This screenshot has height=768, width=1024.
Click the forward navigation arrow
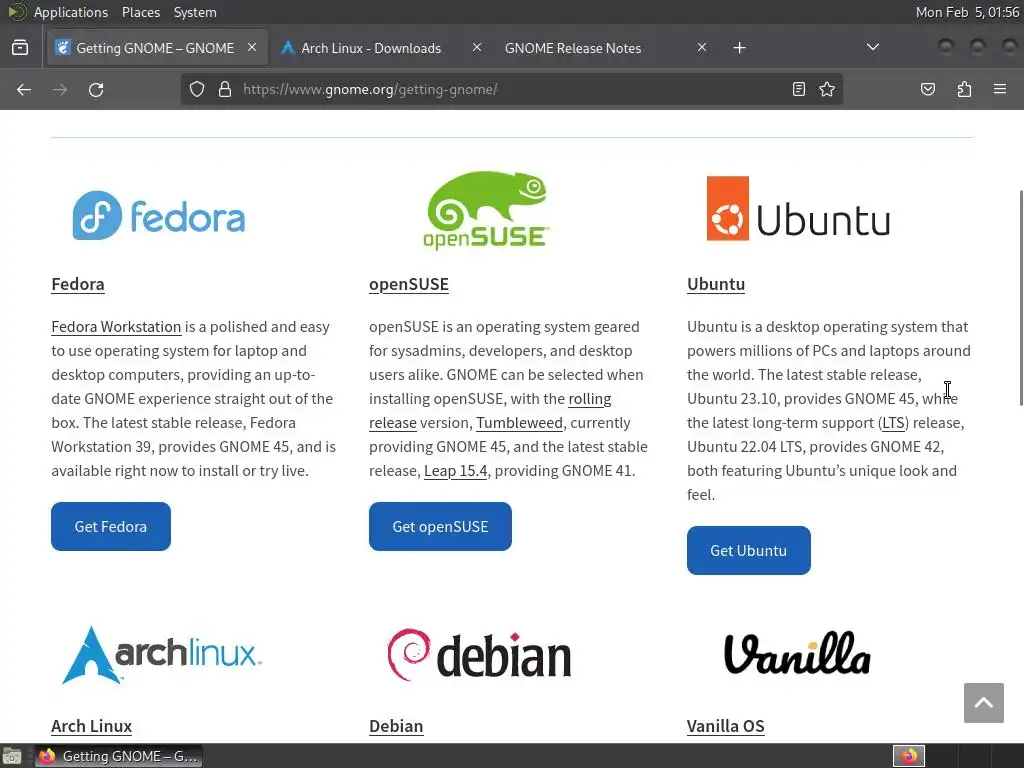click(x=60, y=89)
